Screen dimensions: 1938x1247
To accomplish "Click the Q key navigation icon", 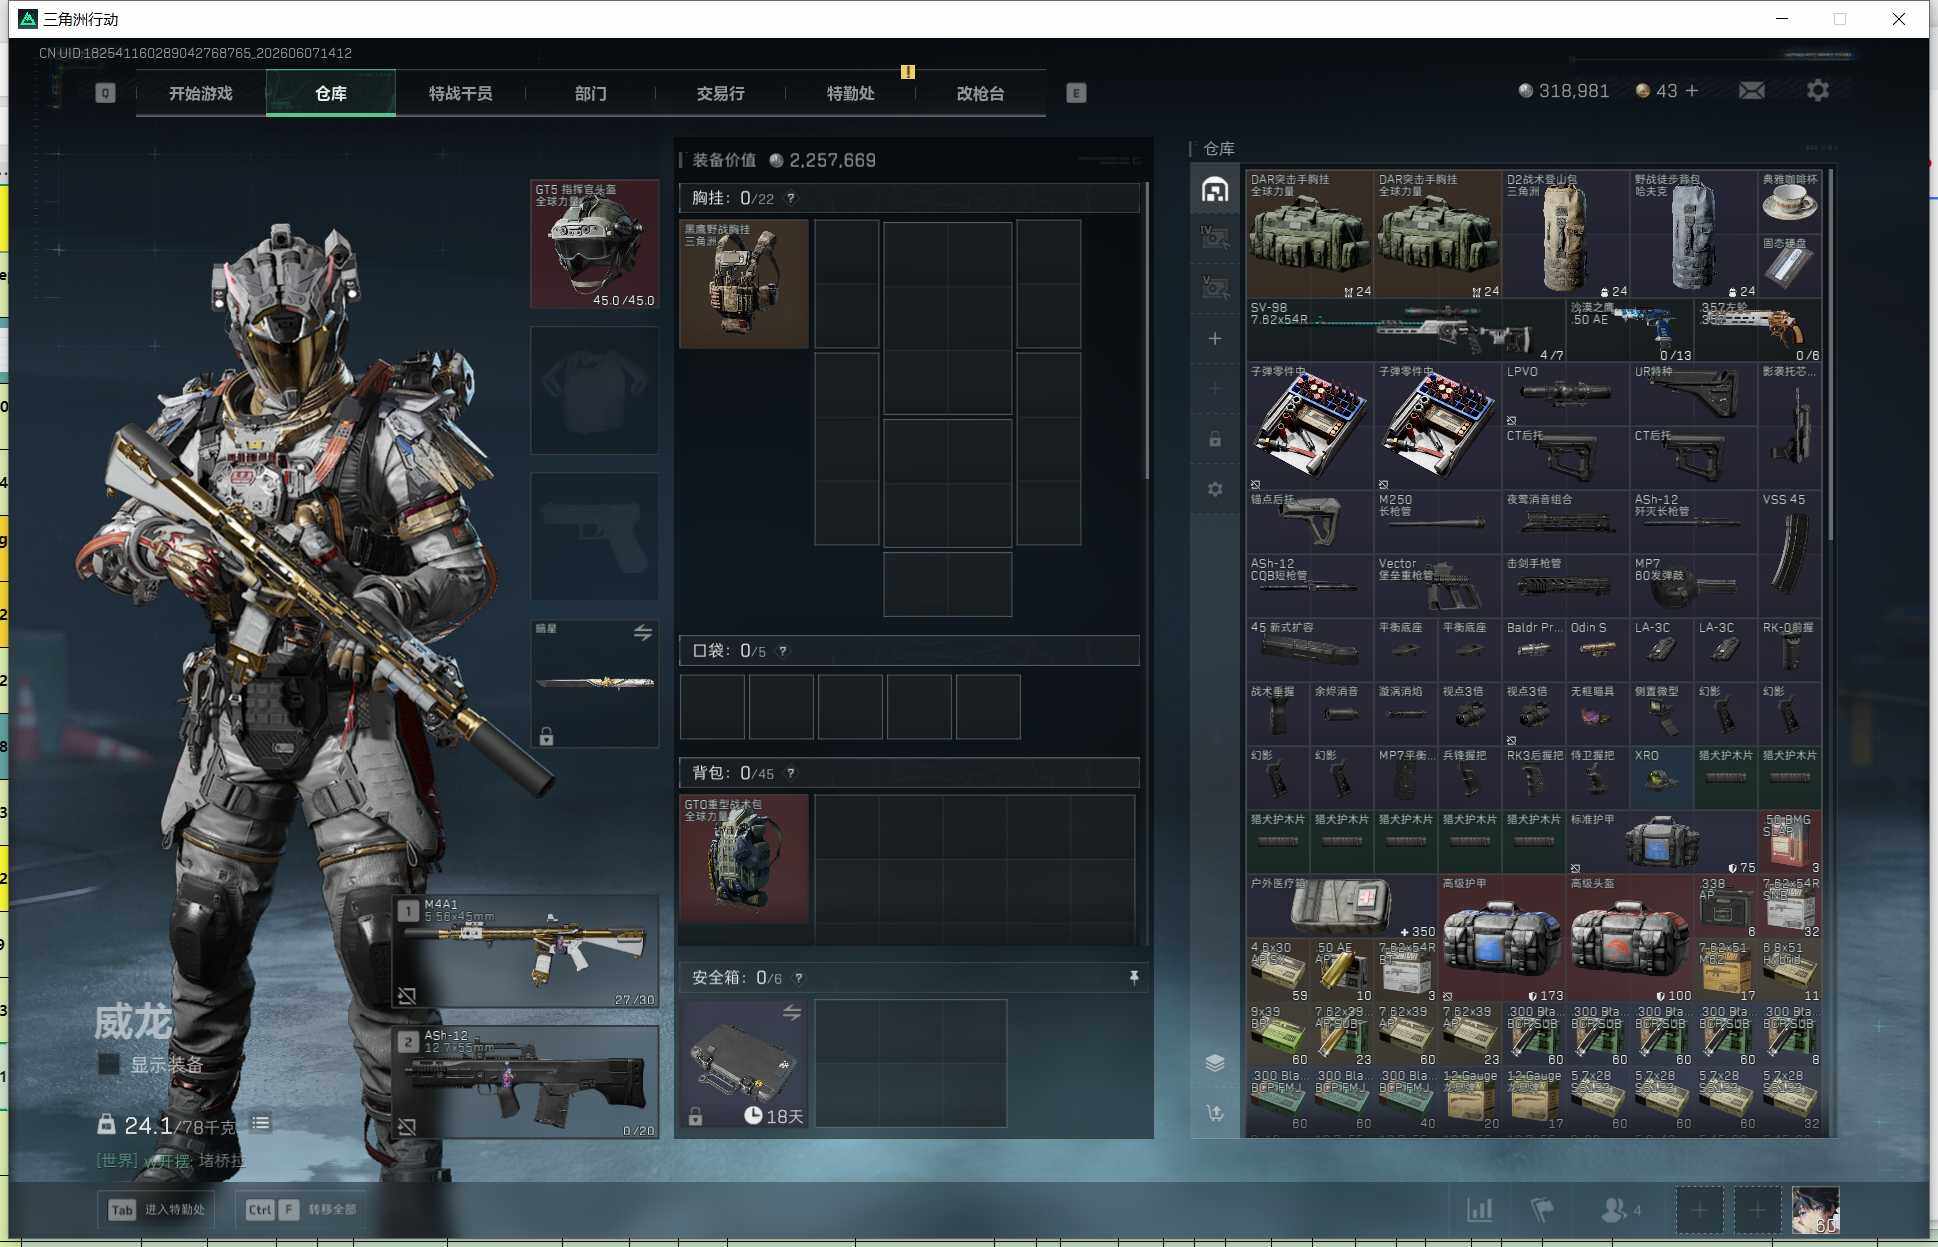I will click(x=105, y=93).
